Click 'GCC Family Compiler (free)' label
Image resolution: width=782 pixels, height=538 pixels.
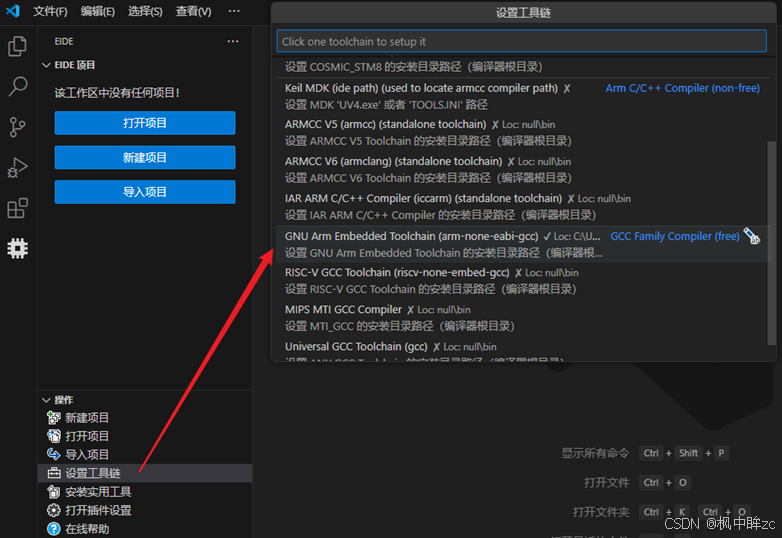pos(675,236)
